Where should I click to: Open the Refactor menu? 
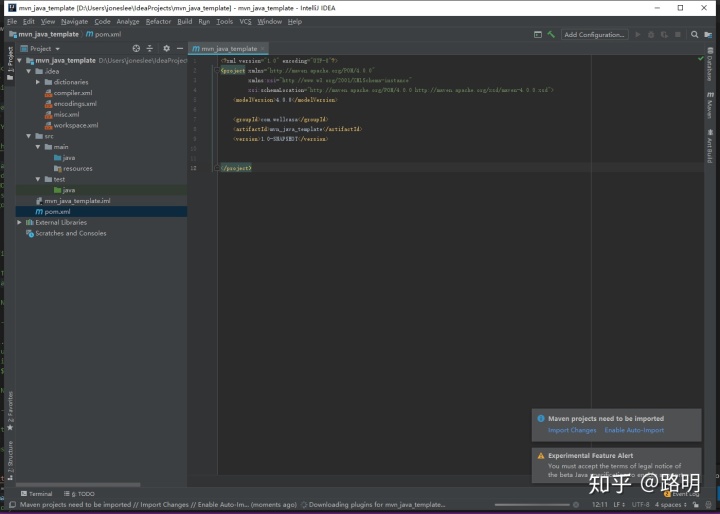click(158, 22)
